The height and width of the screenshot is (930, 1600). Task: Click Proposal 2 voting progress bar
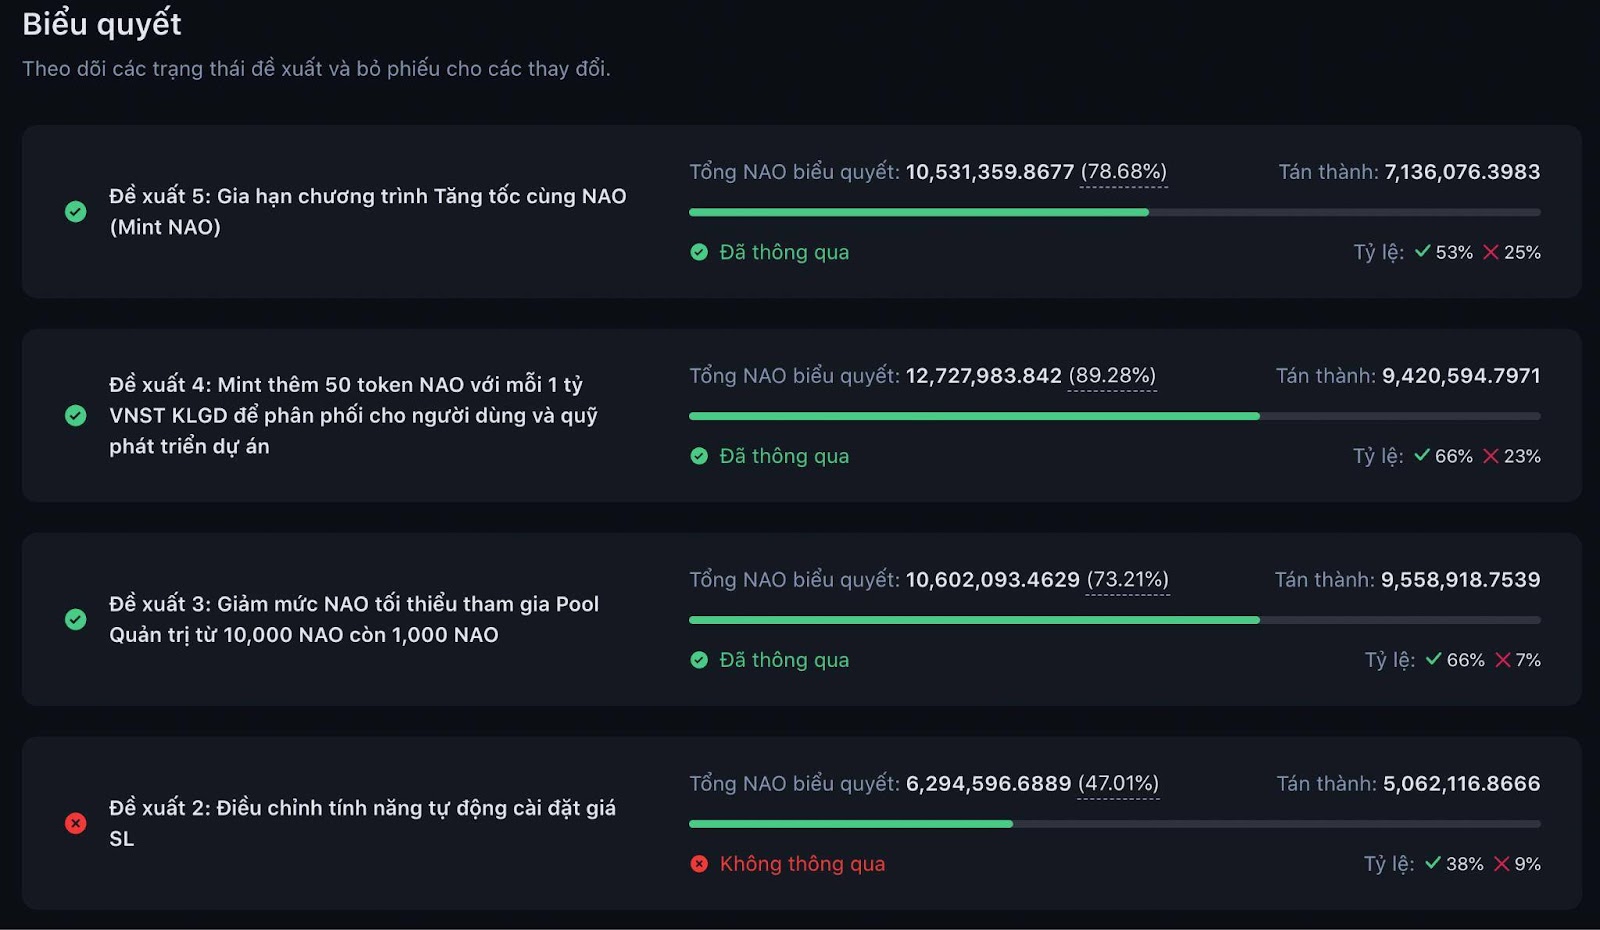pyautogui.click(x=1114, y=824)
